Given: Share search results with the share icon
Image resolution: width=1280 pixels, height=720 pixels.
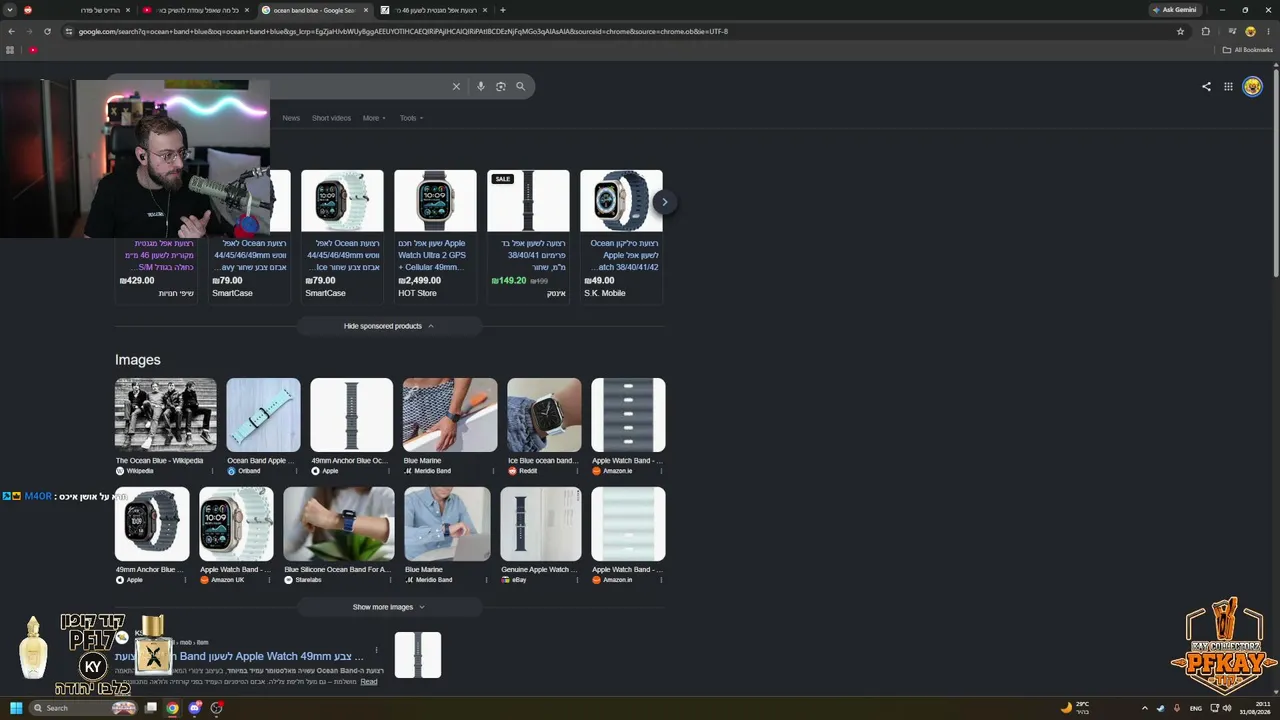Looking at the screenshot, I should pos(1206,87).
